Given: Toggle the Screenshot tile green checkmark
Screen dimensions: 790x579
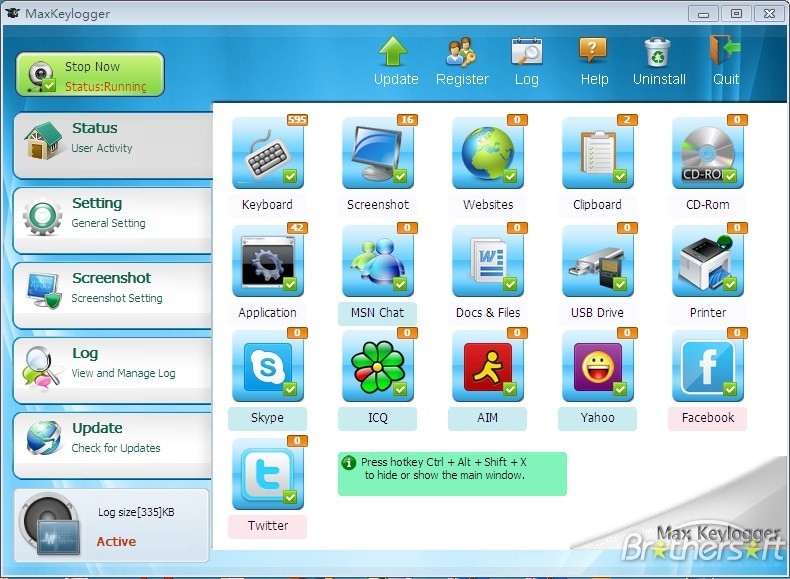Looking at the screenshot, I should click(x=400, y=176).
